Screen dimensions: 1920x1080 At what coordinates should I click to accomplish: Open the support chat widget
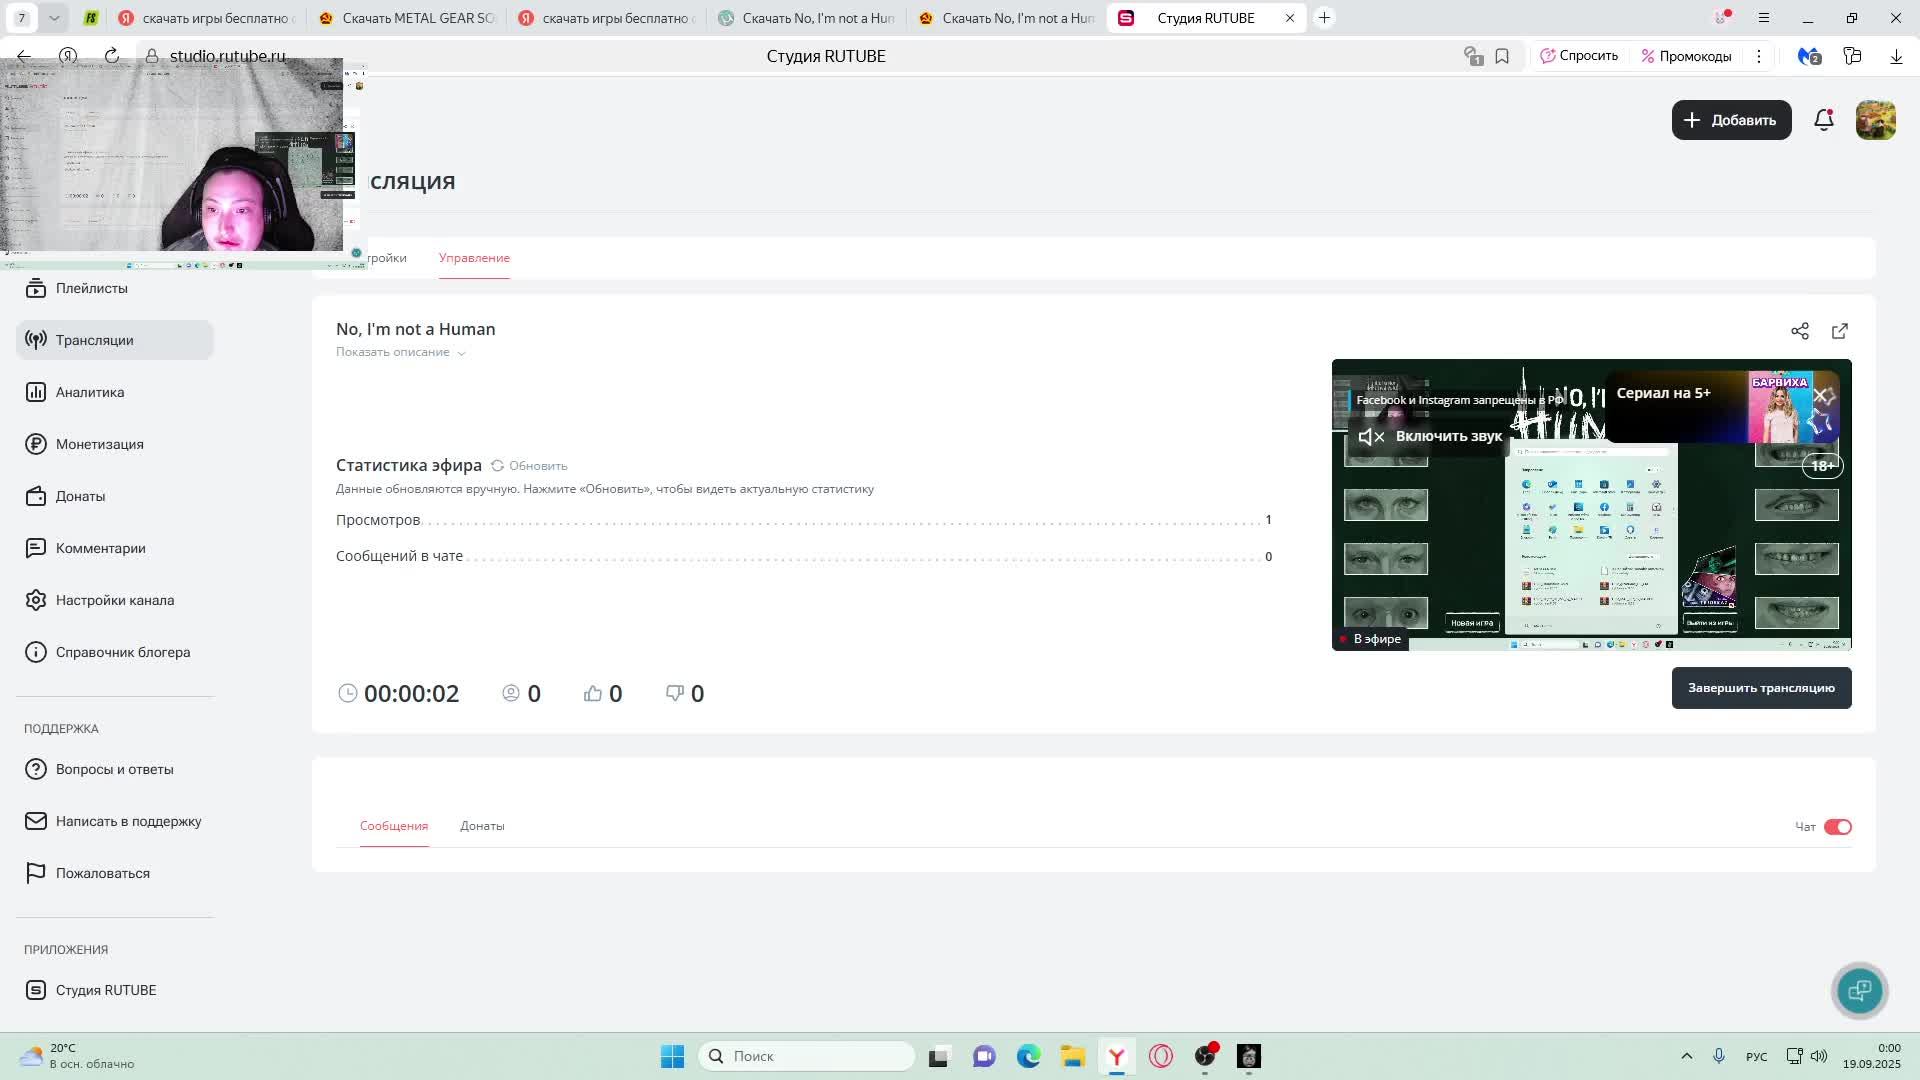(x=1859, y=990)
